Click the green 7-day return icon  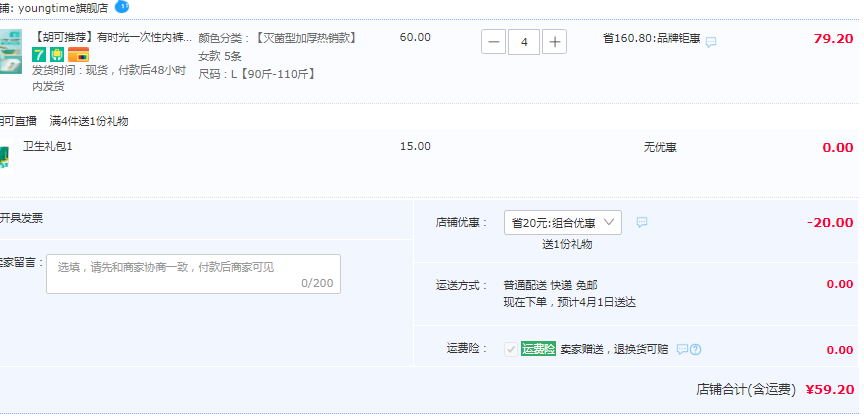[39, 55]
